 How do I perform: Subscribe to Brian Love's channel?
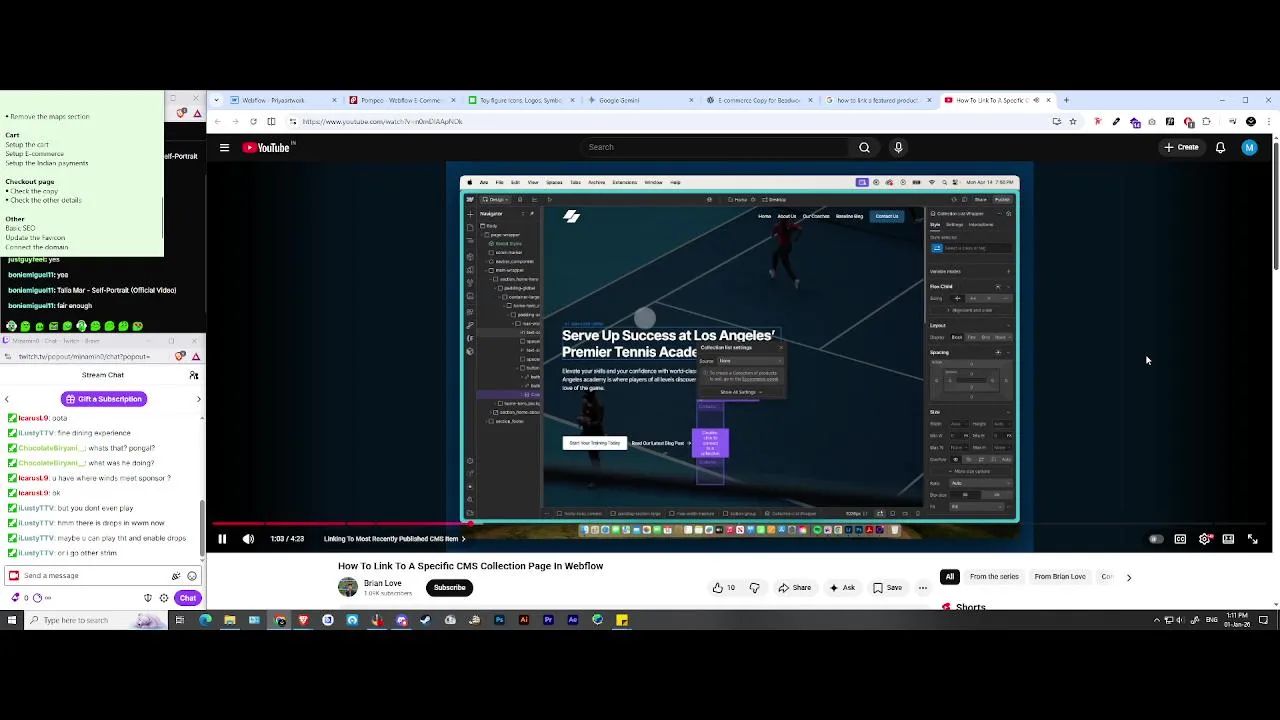[449, 588]
